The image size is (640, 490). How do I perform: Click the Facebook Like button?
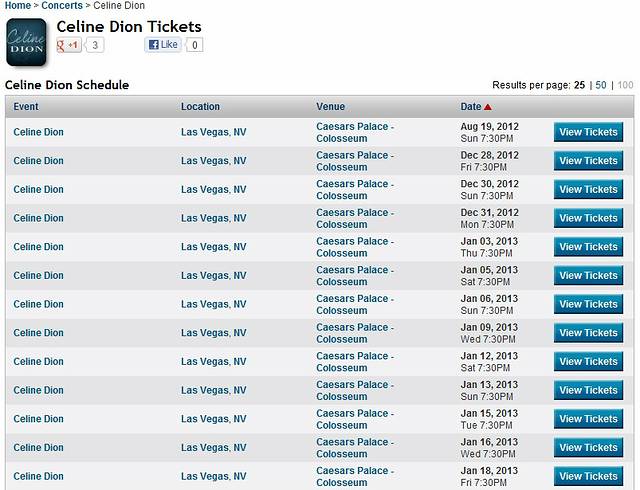click(x=163, y=45)
